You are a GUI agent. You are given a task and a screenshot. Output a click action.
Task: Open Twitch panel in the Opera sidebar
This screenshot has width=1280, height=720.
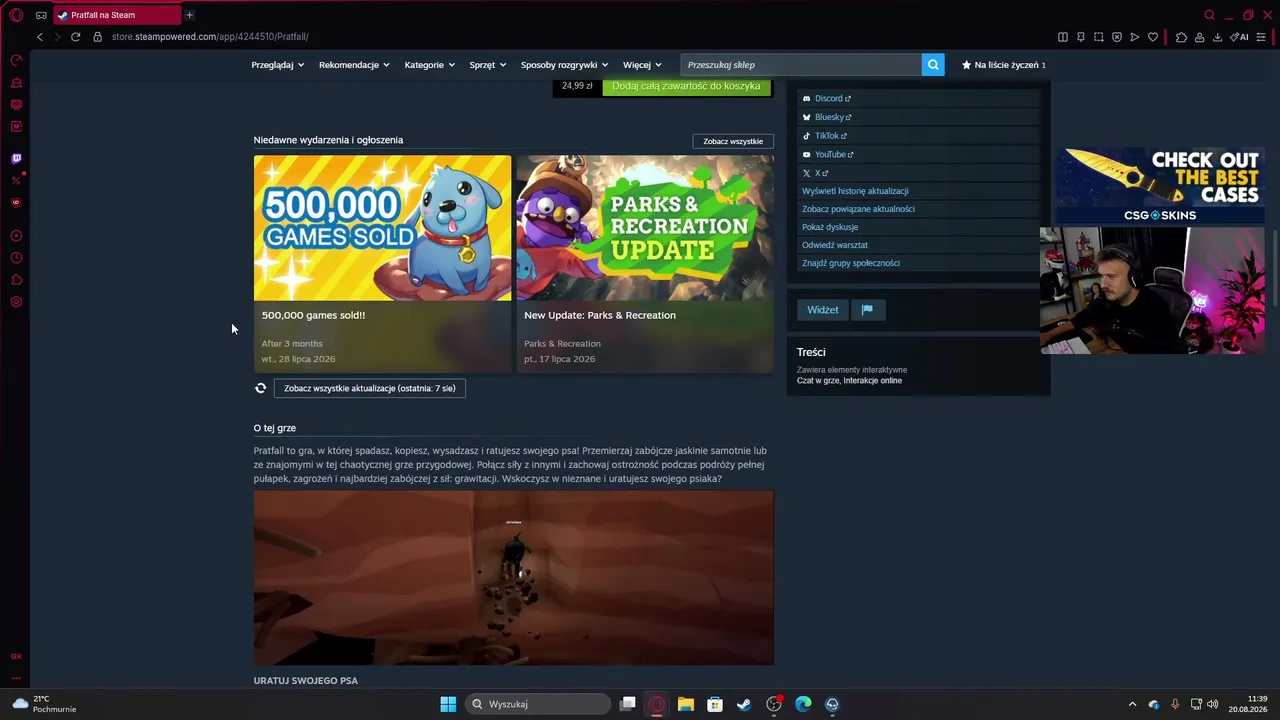[x=16, y=158]
